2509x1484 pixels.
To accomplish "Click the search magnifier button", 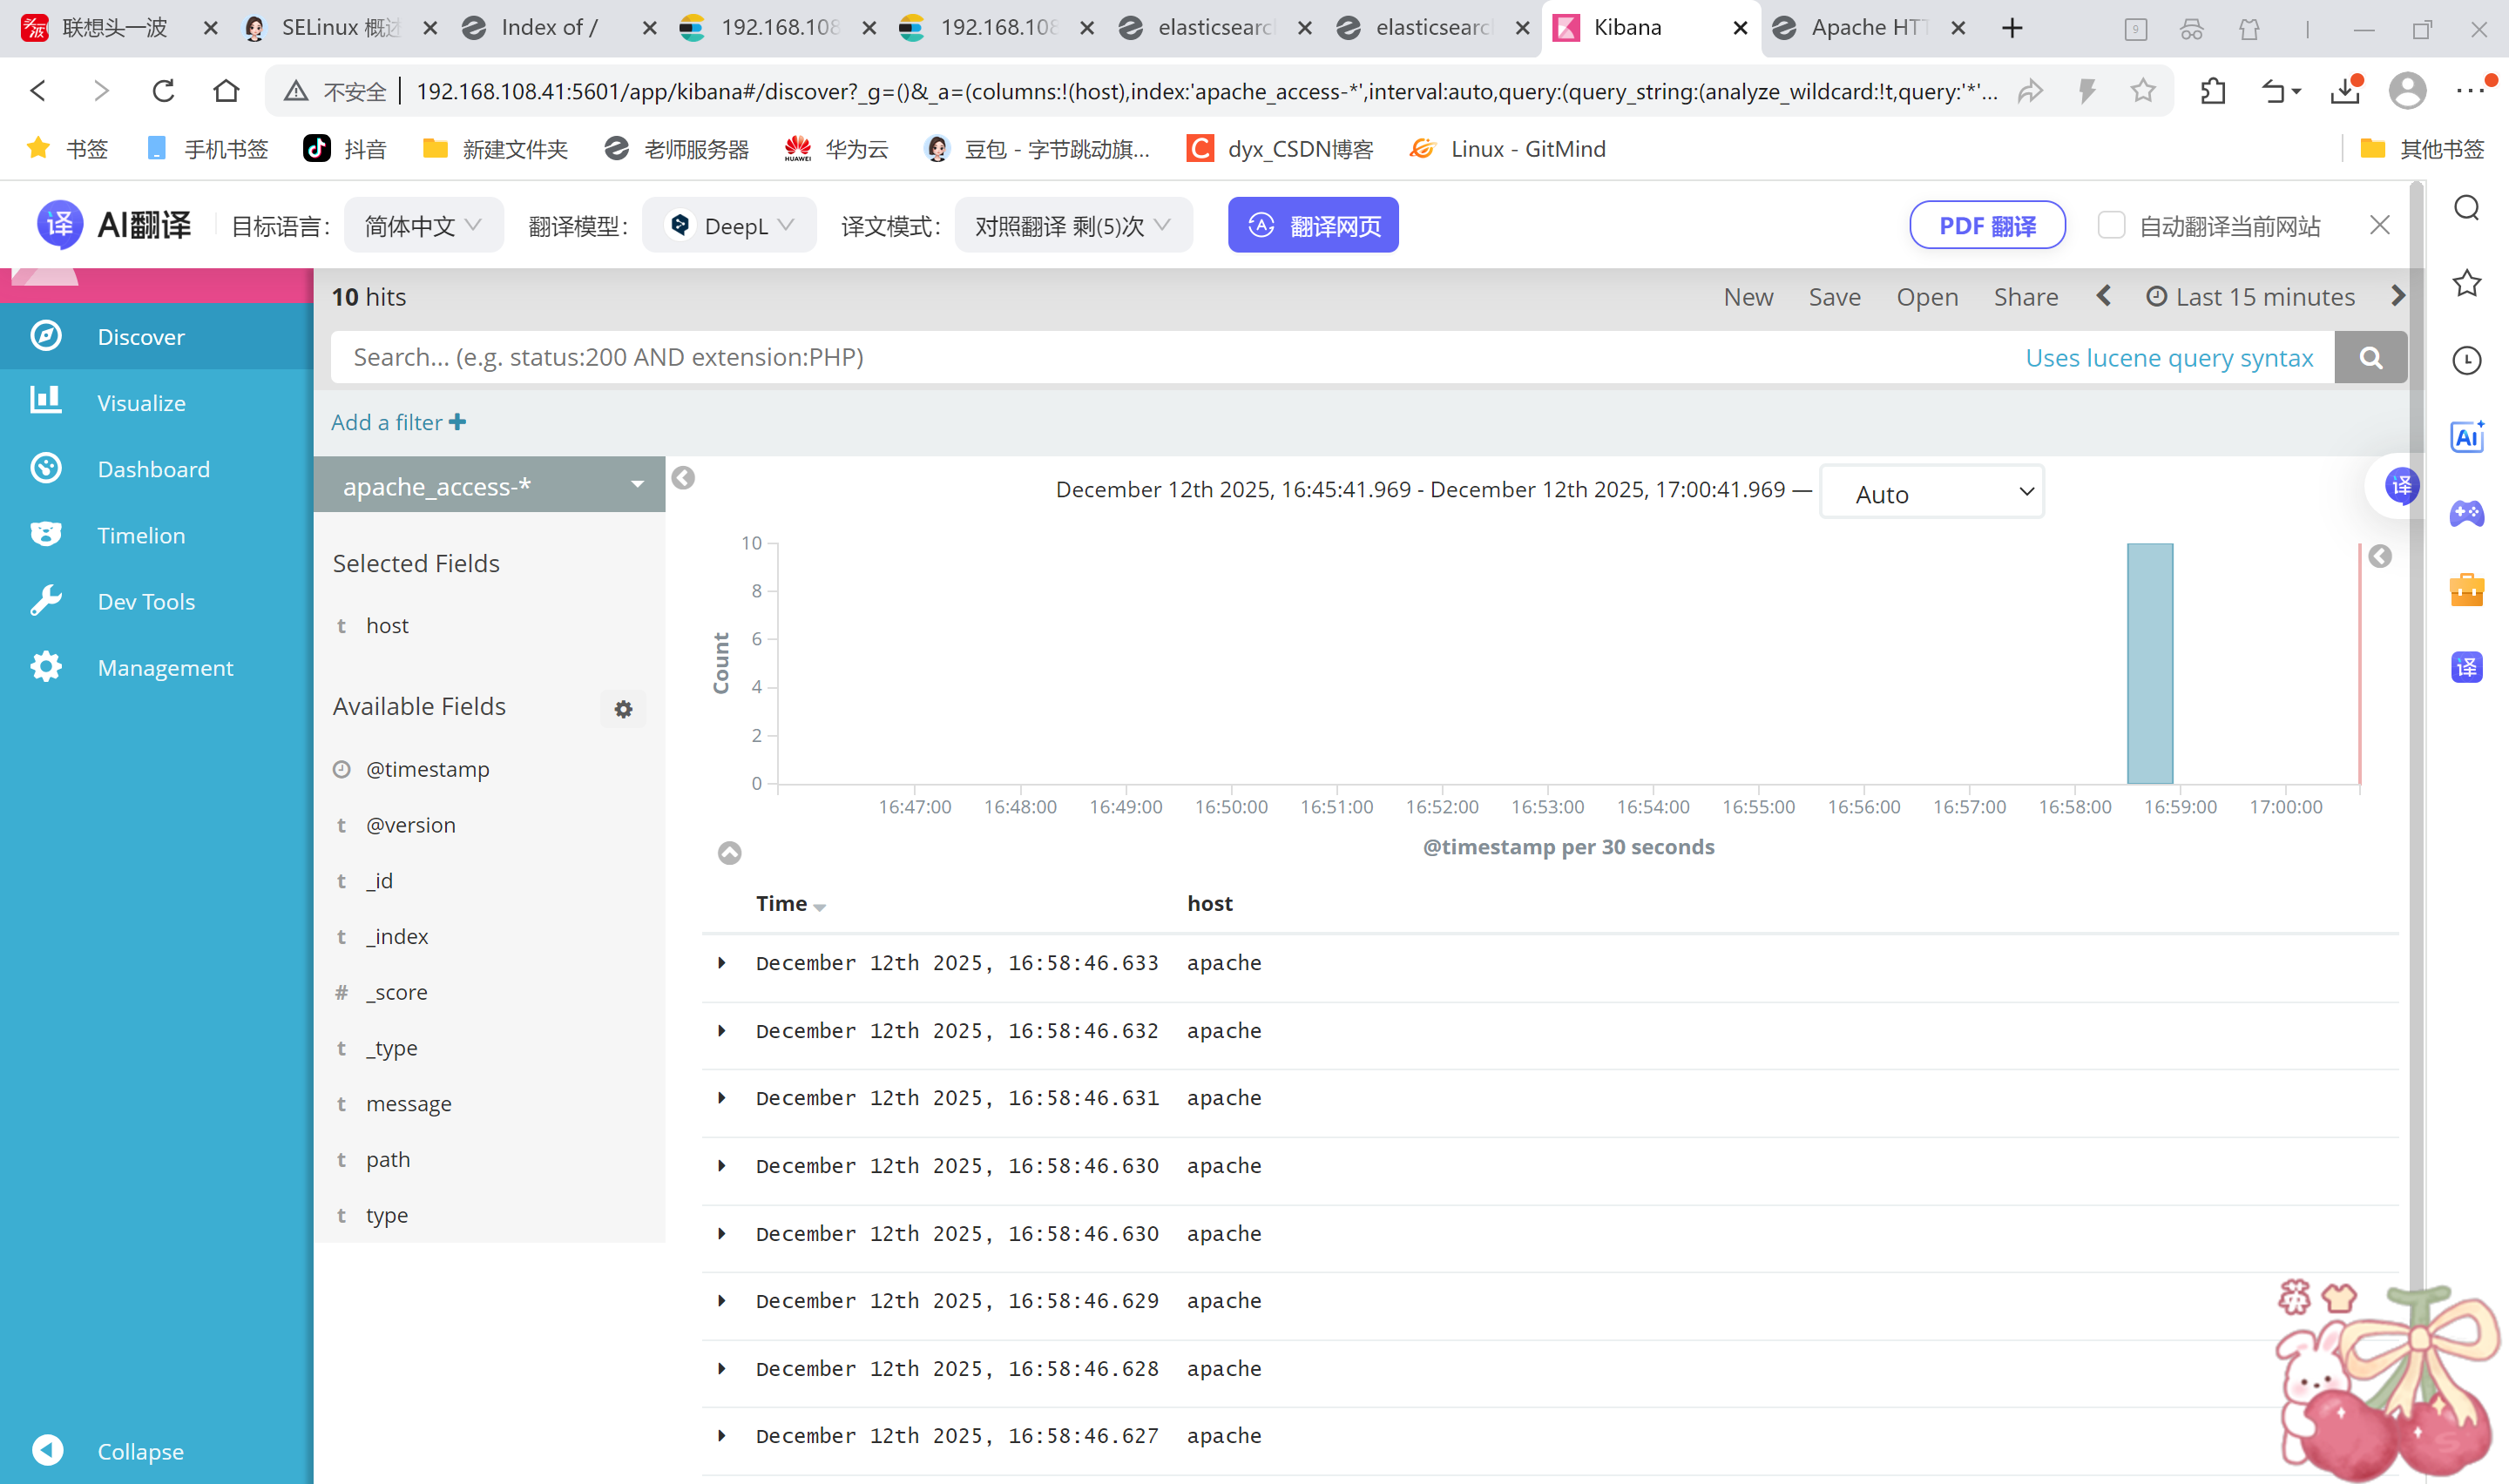I will 2370,358.
